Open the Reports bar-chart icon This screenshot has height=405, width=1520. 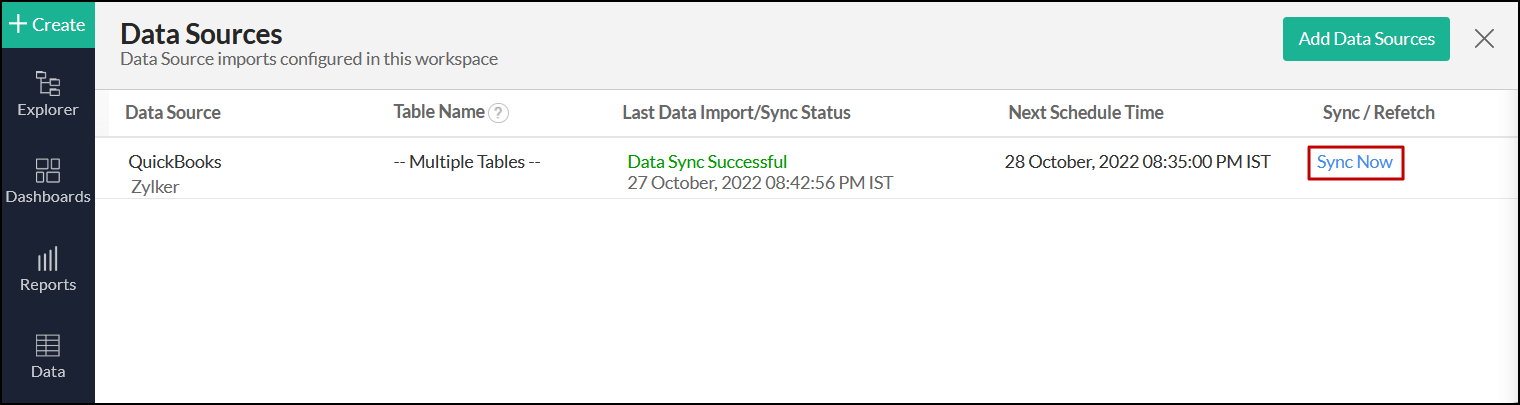pos(47,260)
